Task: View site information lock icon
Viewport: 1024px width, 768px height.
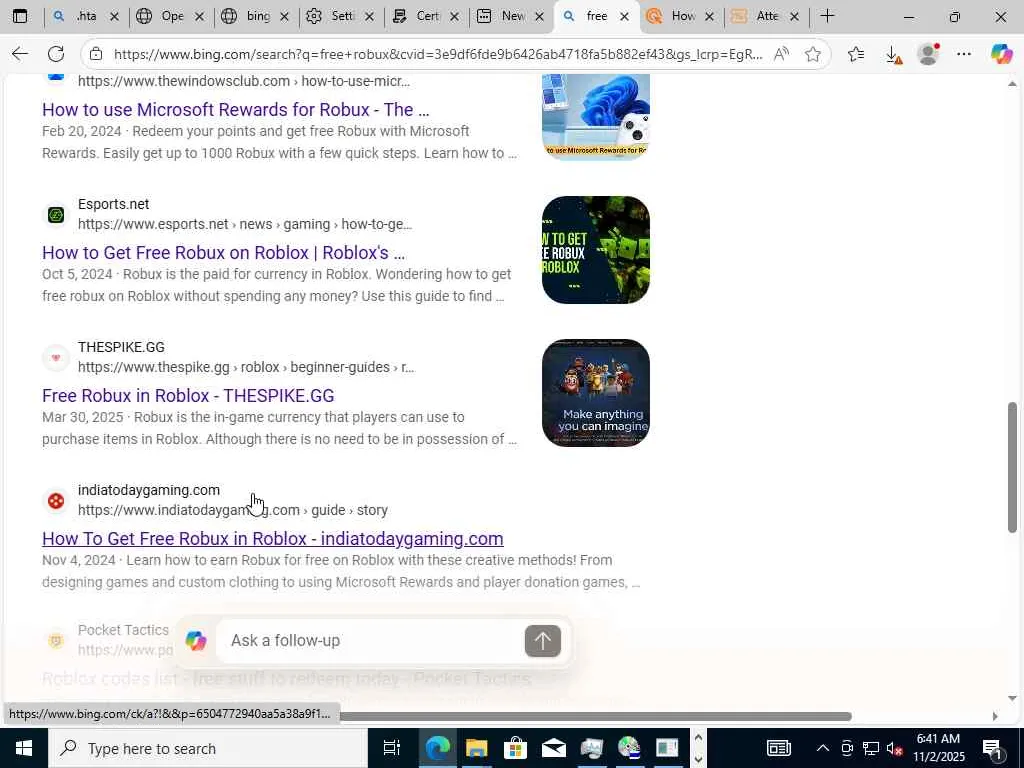Action: point(96,54)
